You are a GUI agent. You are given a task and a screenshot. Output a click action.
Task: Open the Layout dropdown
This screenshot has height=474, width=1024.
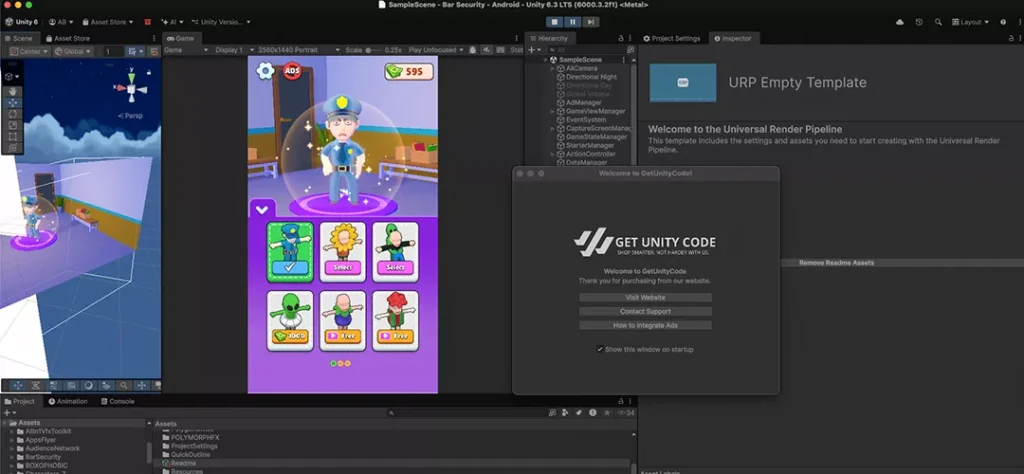[970, 22]
